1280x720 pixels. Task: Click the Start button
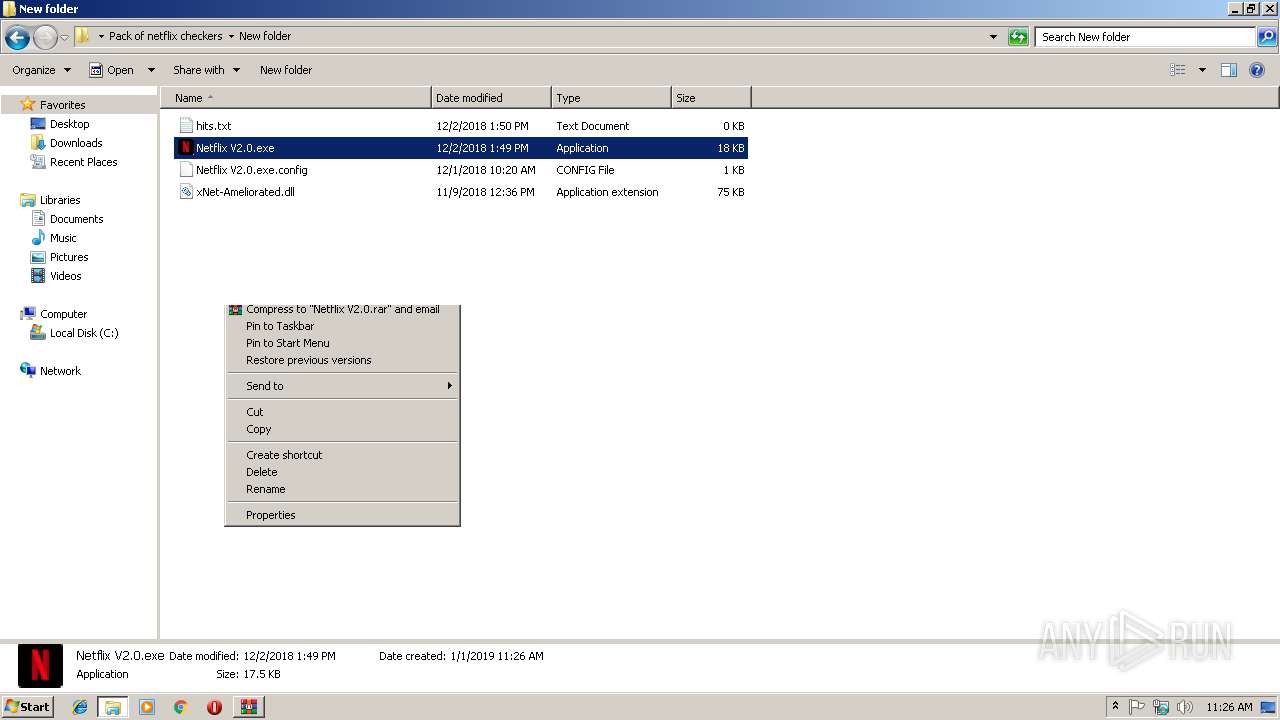point(27,706)
